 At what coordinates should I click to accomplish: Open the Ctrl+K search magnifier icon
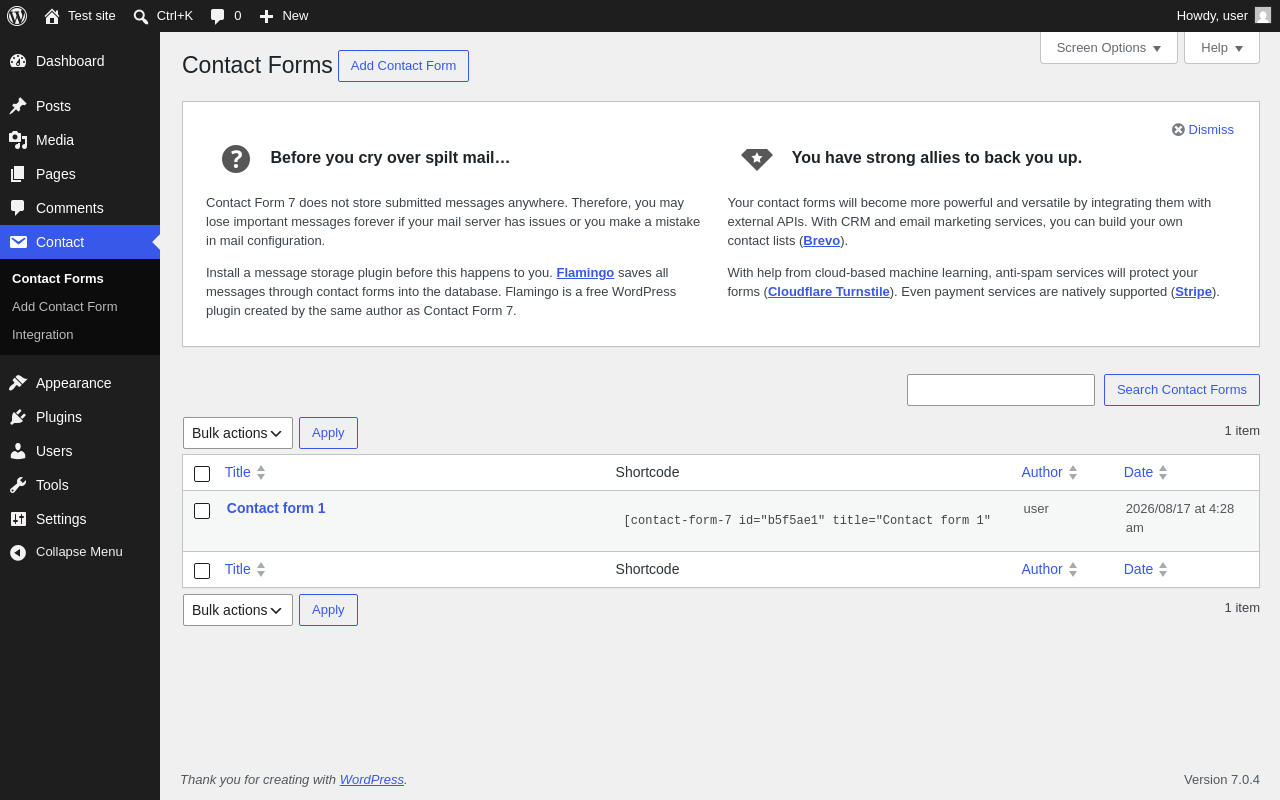(x=141, y=16)
